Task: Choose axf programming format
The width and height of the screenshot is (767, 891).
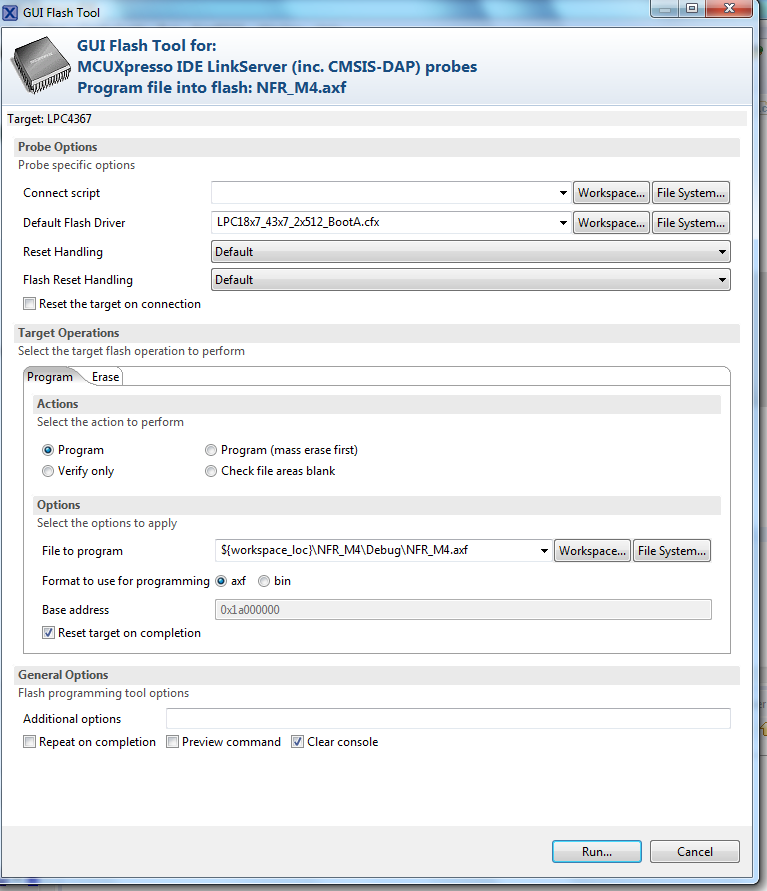Action: coord(221,581)
